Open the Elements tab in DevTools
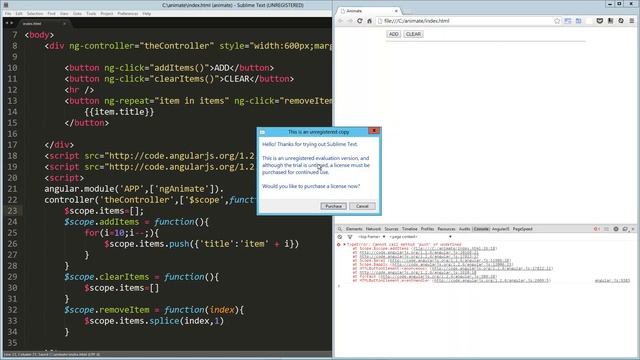This screenshot has height=360, width=640. click(354, 229)
